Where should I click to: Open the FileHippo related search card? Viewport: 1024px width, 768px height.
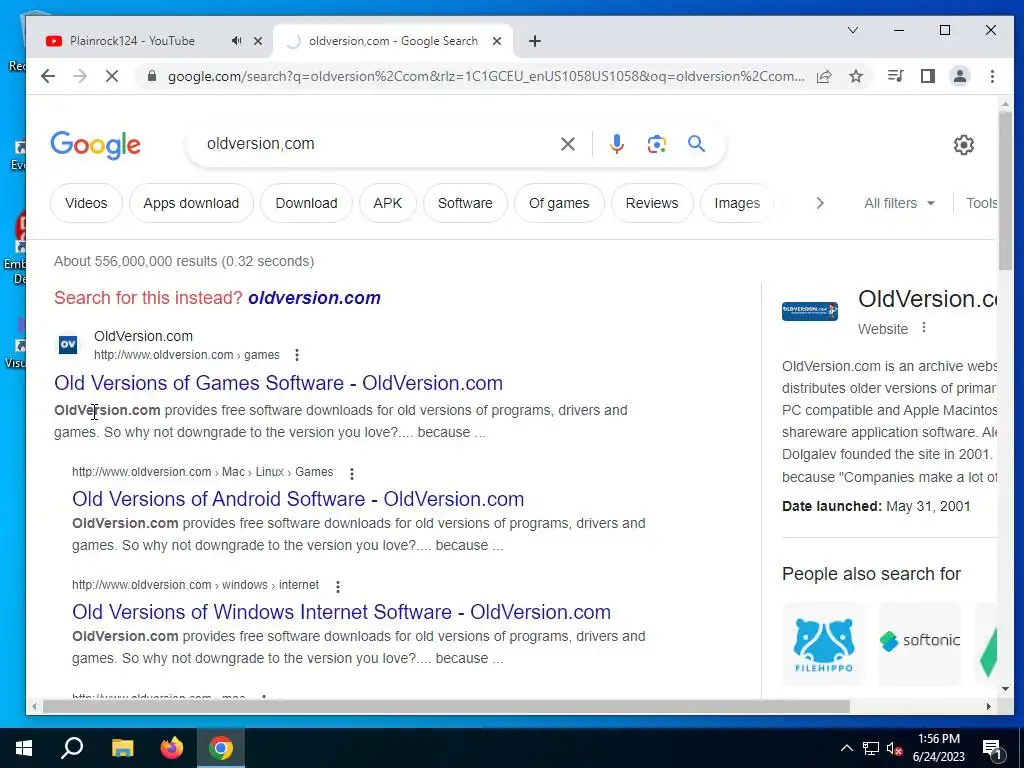pyautogui.click(x=824, y=643)
